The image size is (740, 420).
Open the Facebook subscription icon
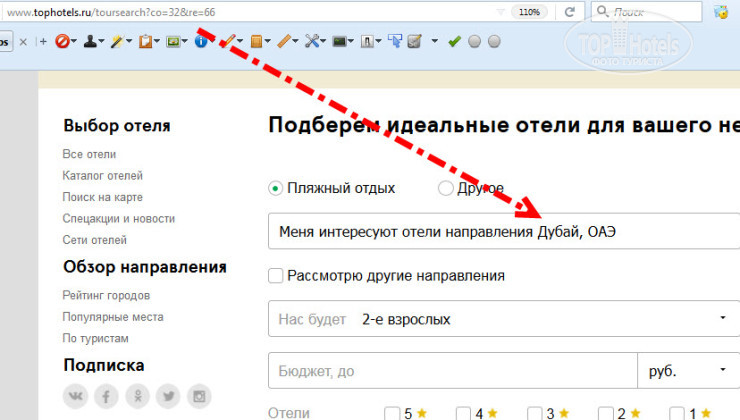click(107, 397)
